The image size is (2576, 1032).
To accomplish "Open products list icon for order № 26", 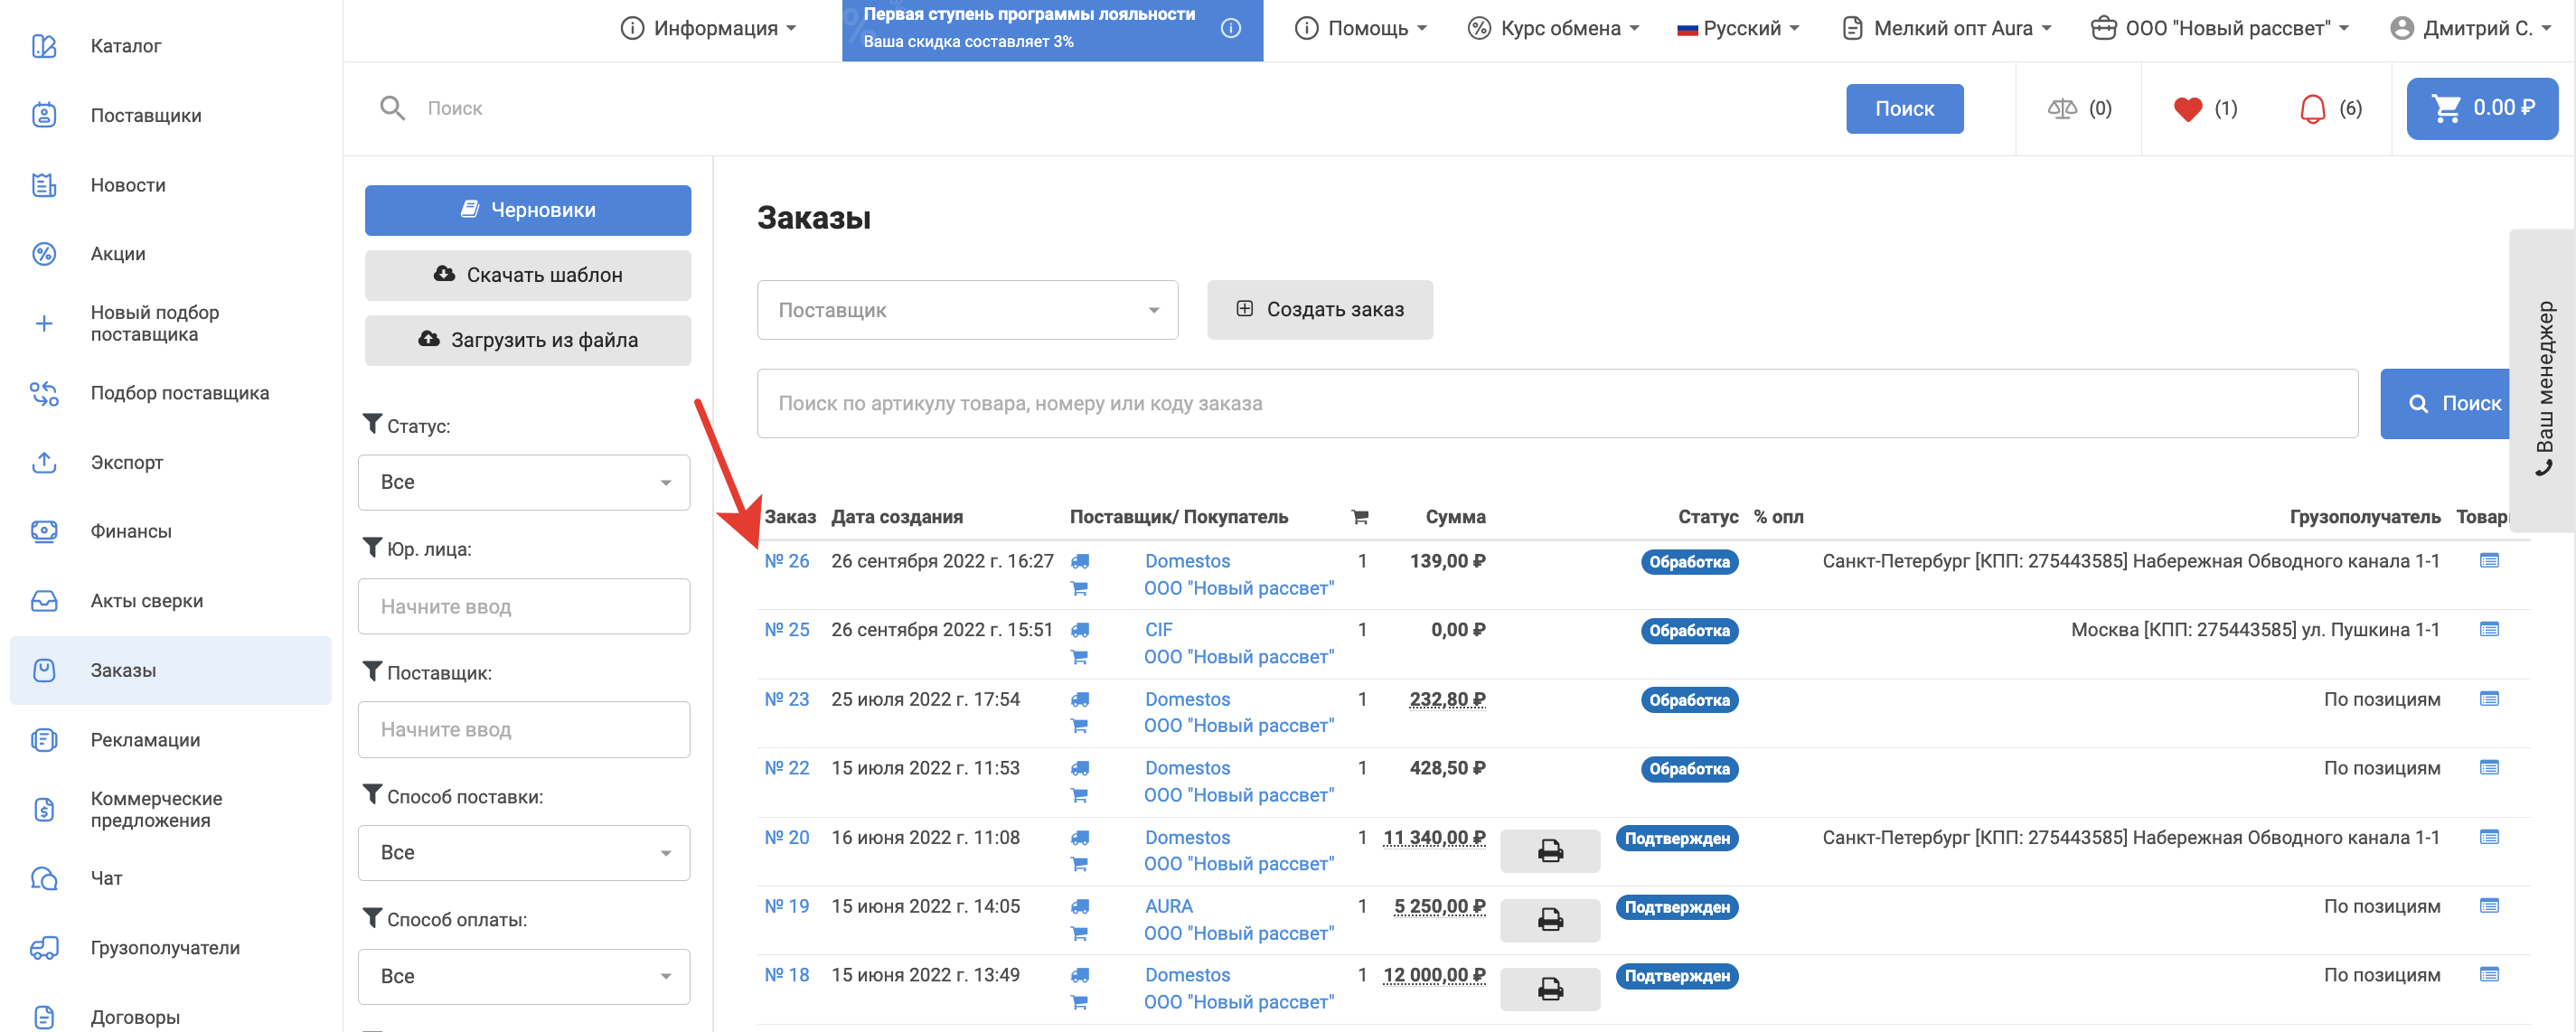I will (x=2489, y=561).
